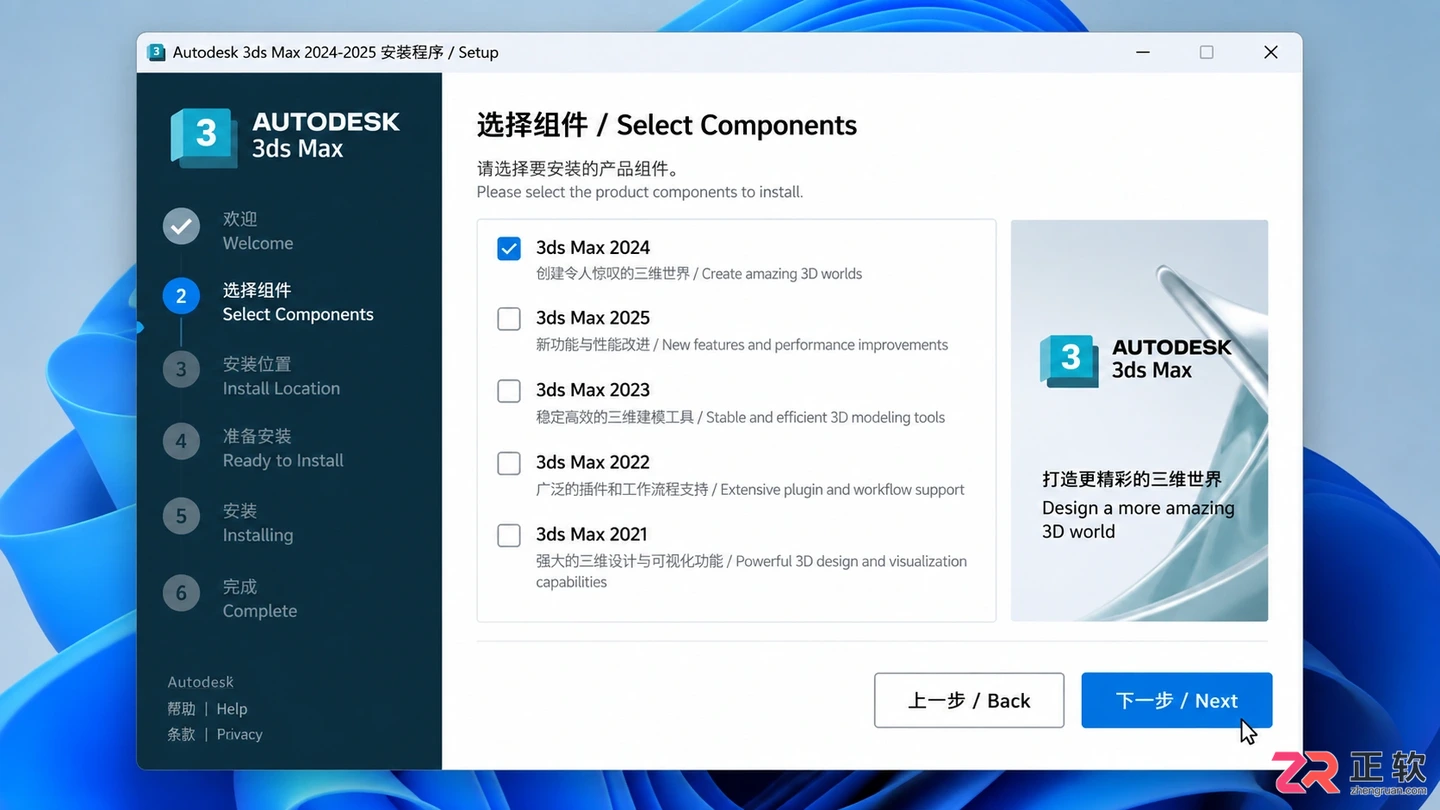Screen dimensions: 1440x810
Task: Click the "3ds Max 2022" component name
Action: (593, 462)
